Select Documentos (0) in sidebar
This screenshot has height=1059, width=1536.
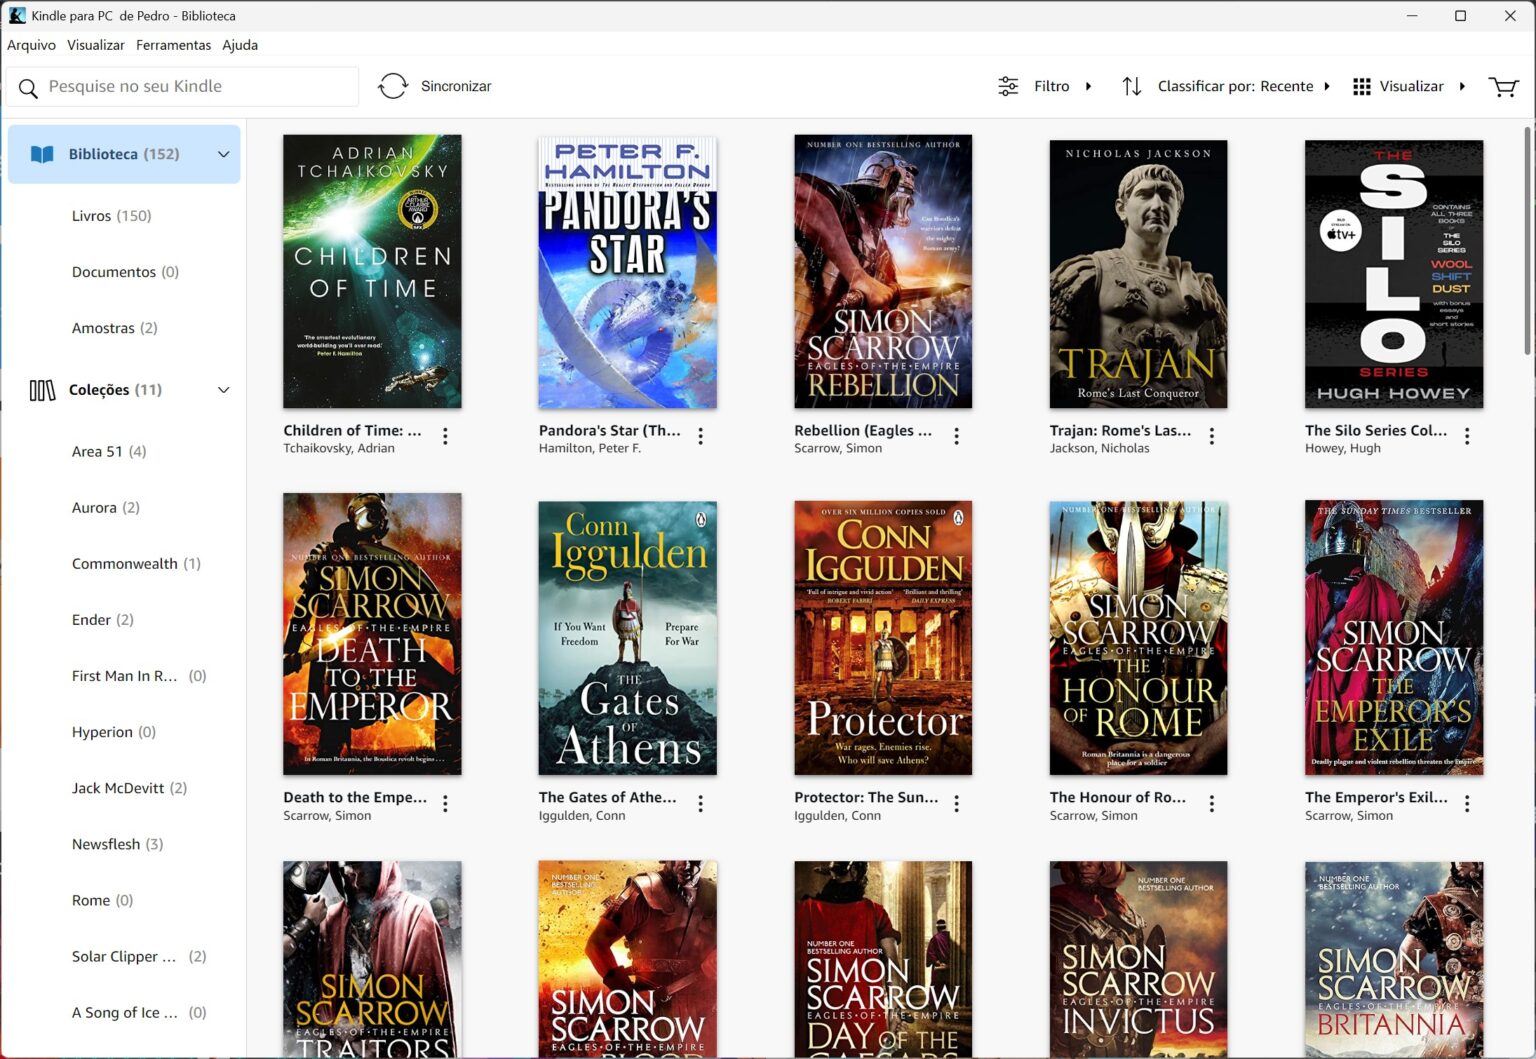pos(124,272)
